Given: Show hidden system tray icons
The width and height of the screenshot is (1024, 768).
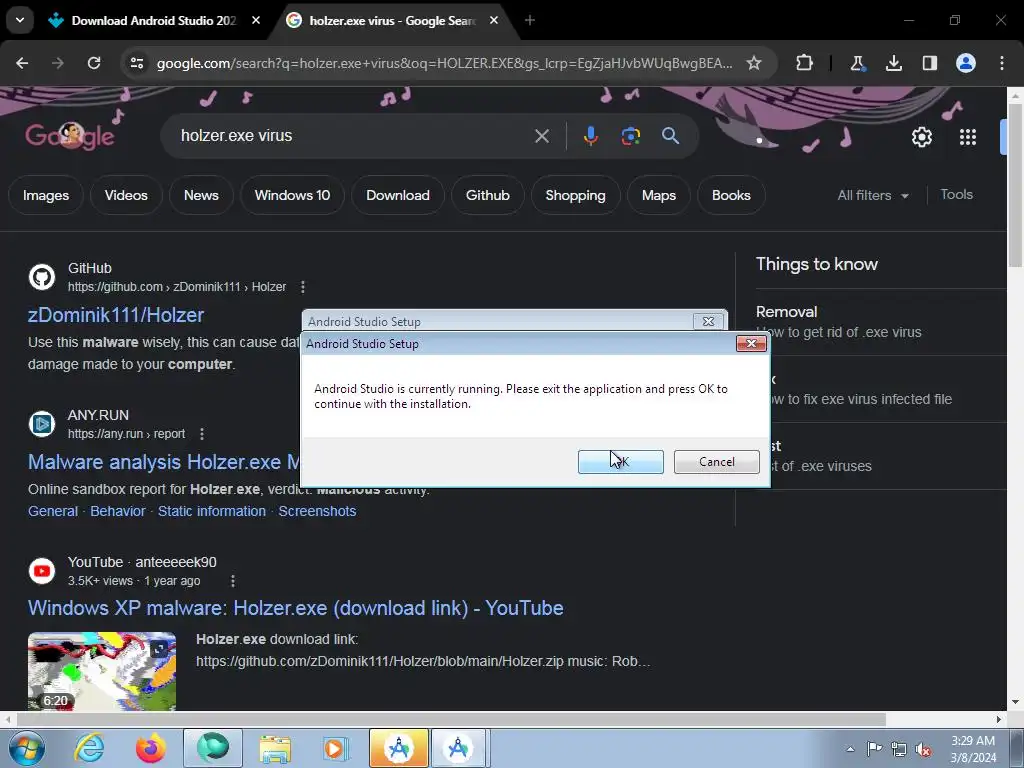Looking at the screenshot, I should (x=850, y=748).
